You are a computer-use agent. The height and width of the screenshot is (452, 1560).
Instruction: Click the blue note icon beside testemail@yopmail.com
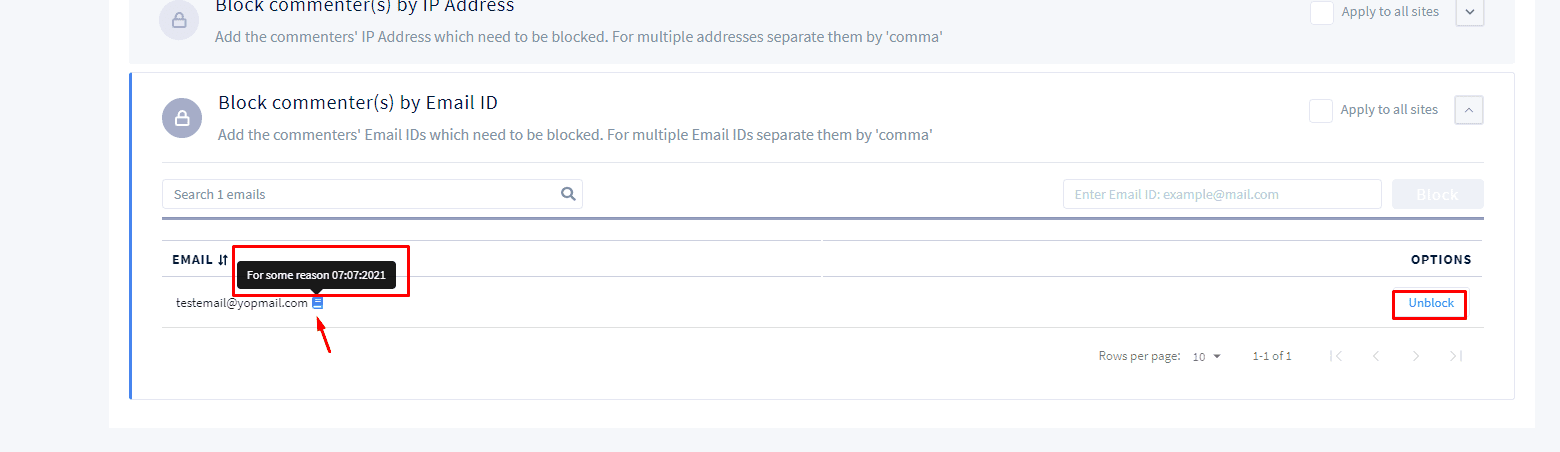318,303
